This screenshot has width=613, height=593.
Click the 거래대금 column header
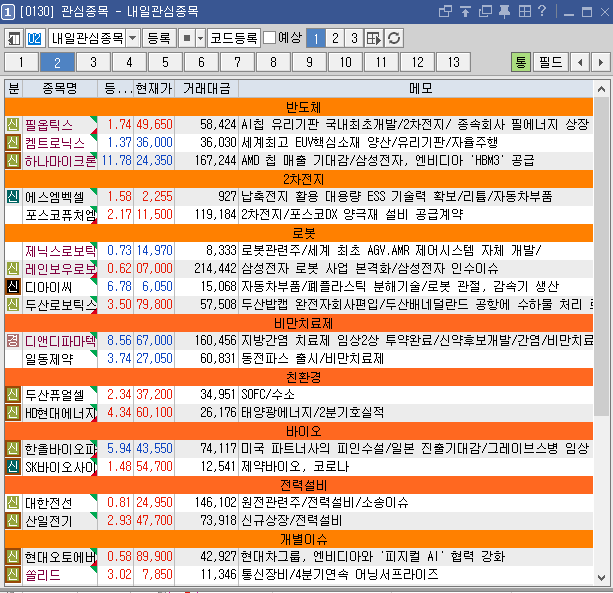pos(207,88)
